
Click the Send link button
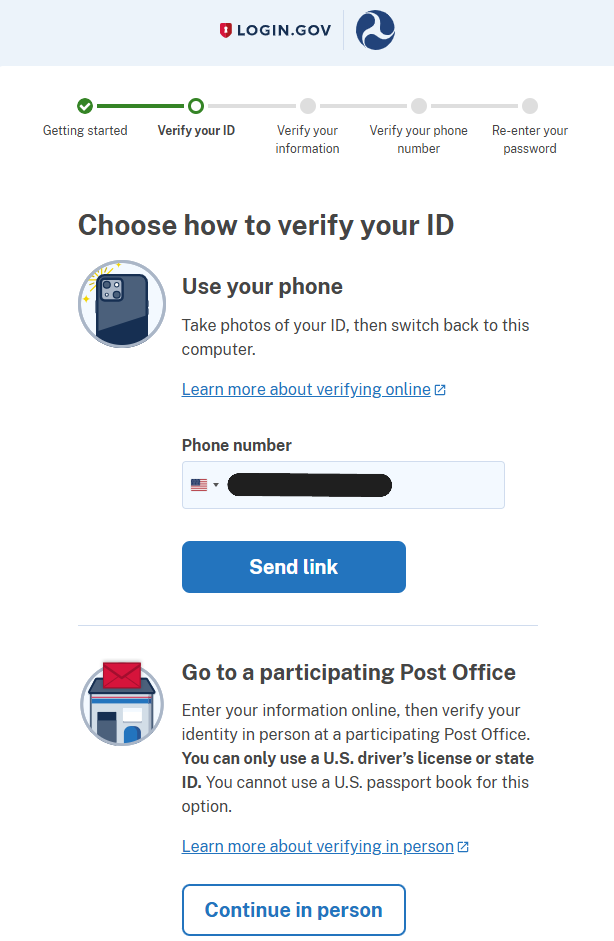[293, 566]
